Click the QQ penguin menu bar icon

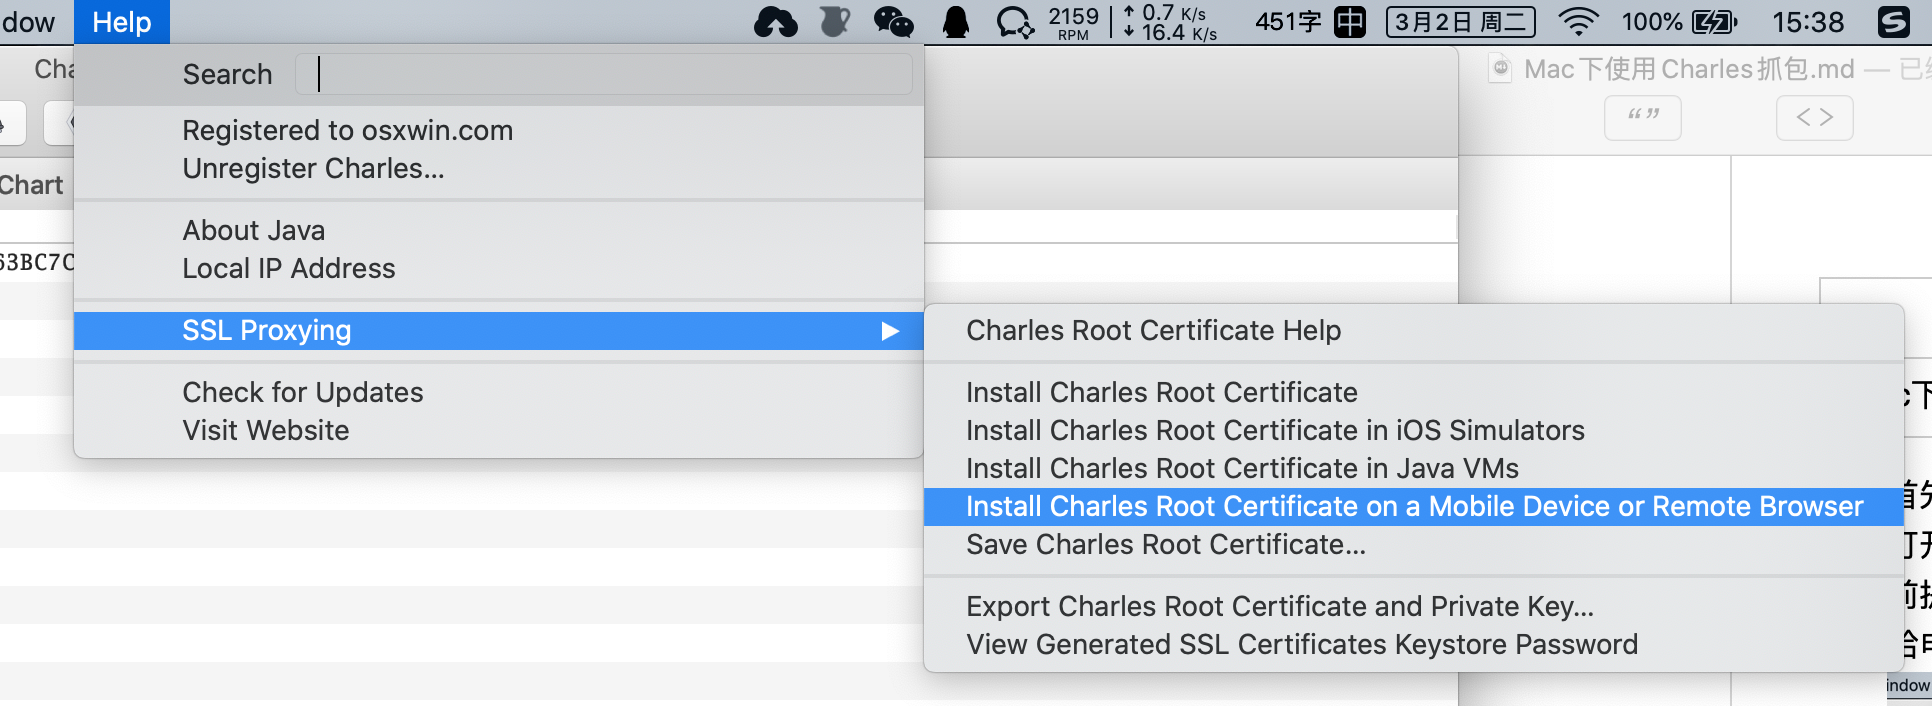956,22
